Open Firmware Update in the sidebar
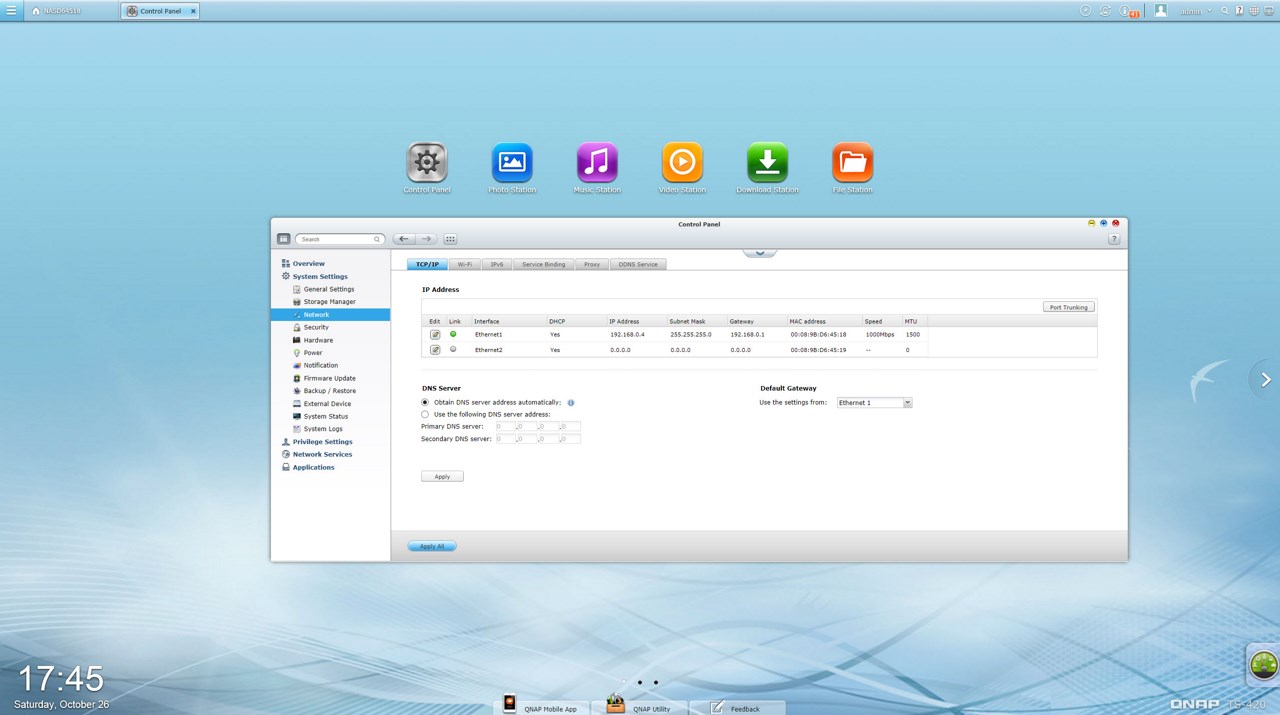 330,378
